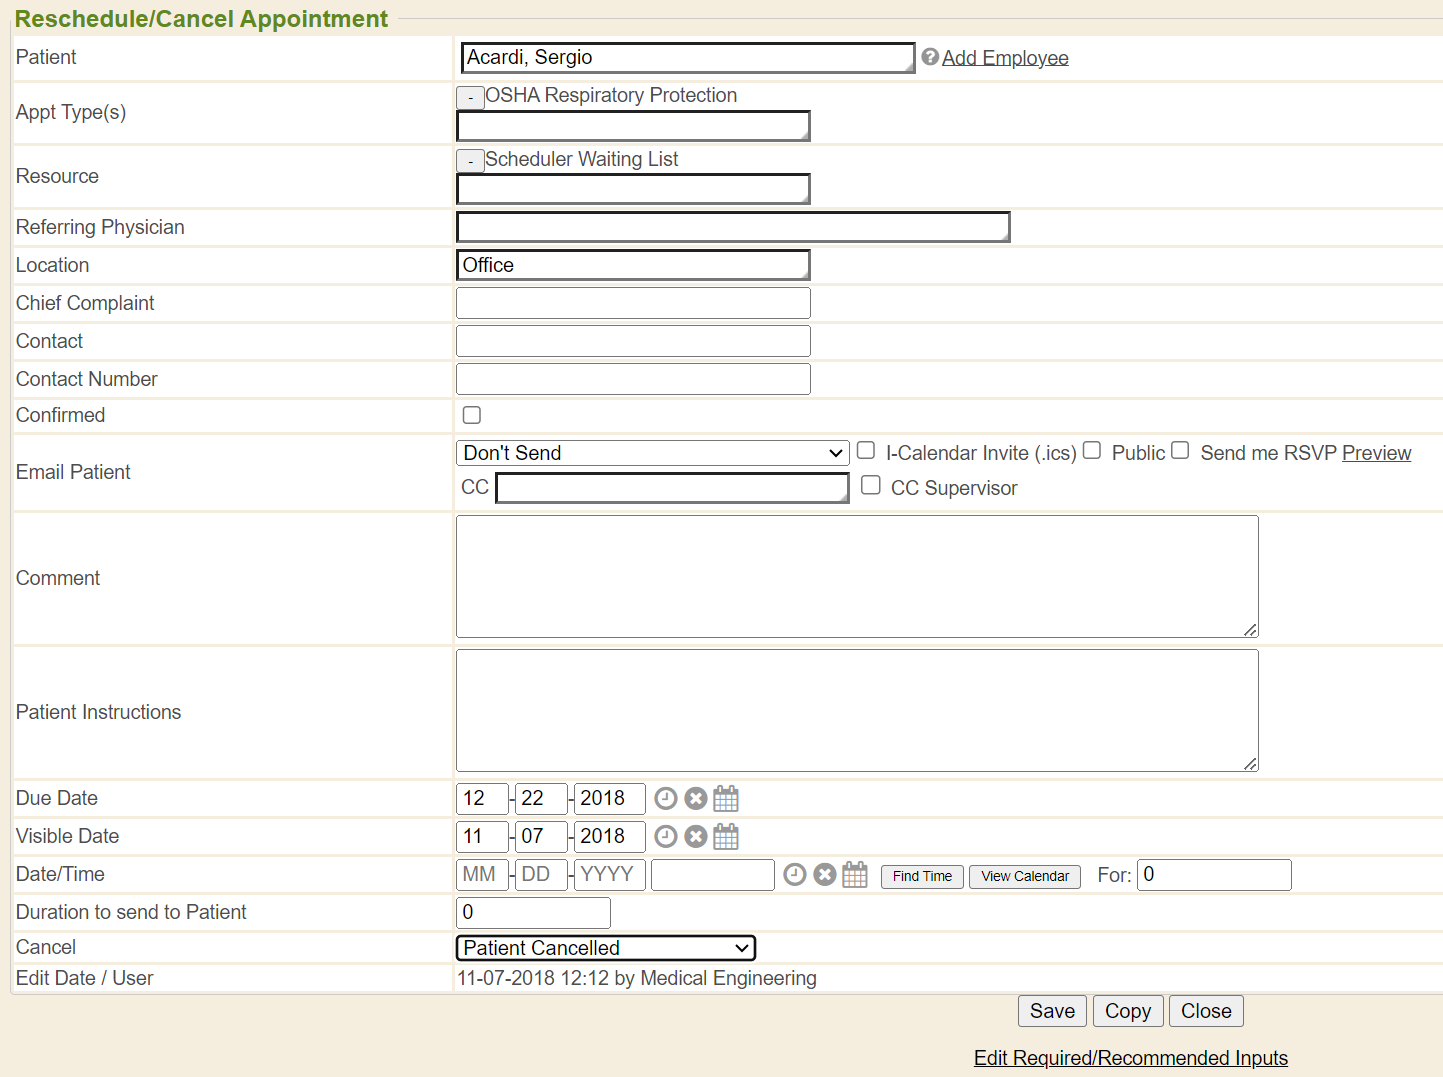Open calendar picker for Due Date

point(726,799)
